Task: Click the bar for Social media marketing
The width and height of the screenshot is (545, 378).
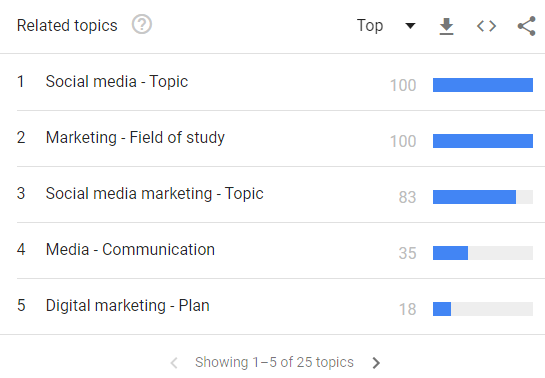Action: click(x=483, y=197)
